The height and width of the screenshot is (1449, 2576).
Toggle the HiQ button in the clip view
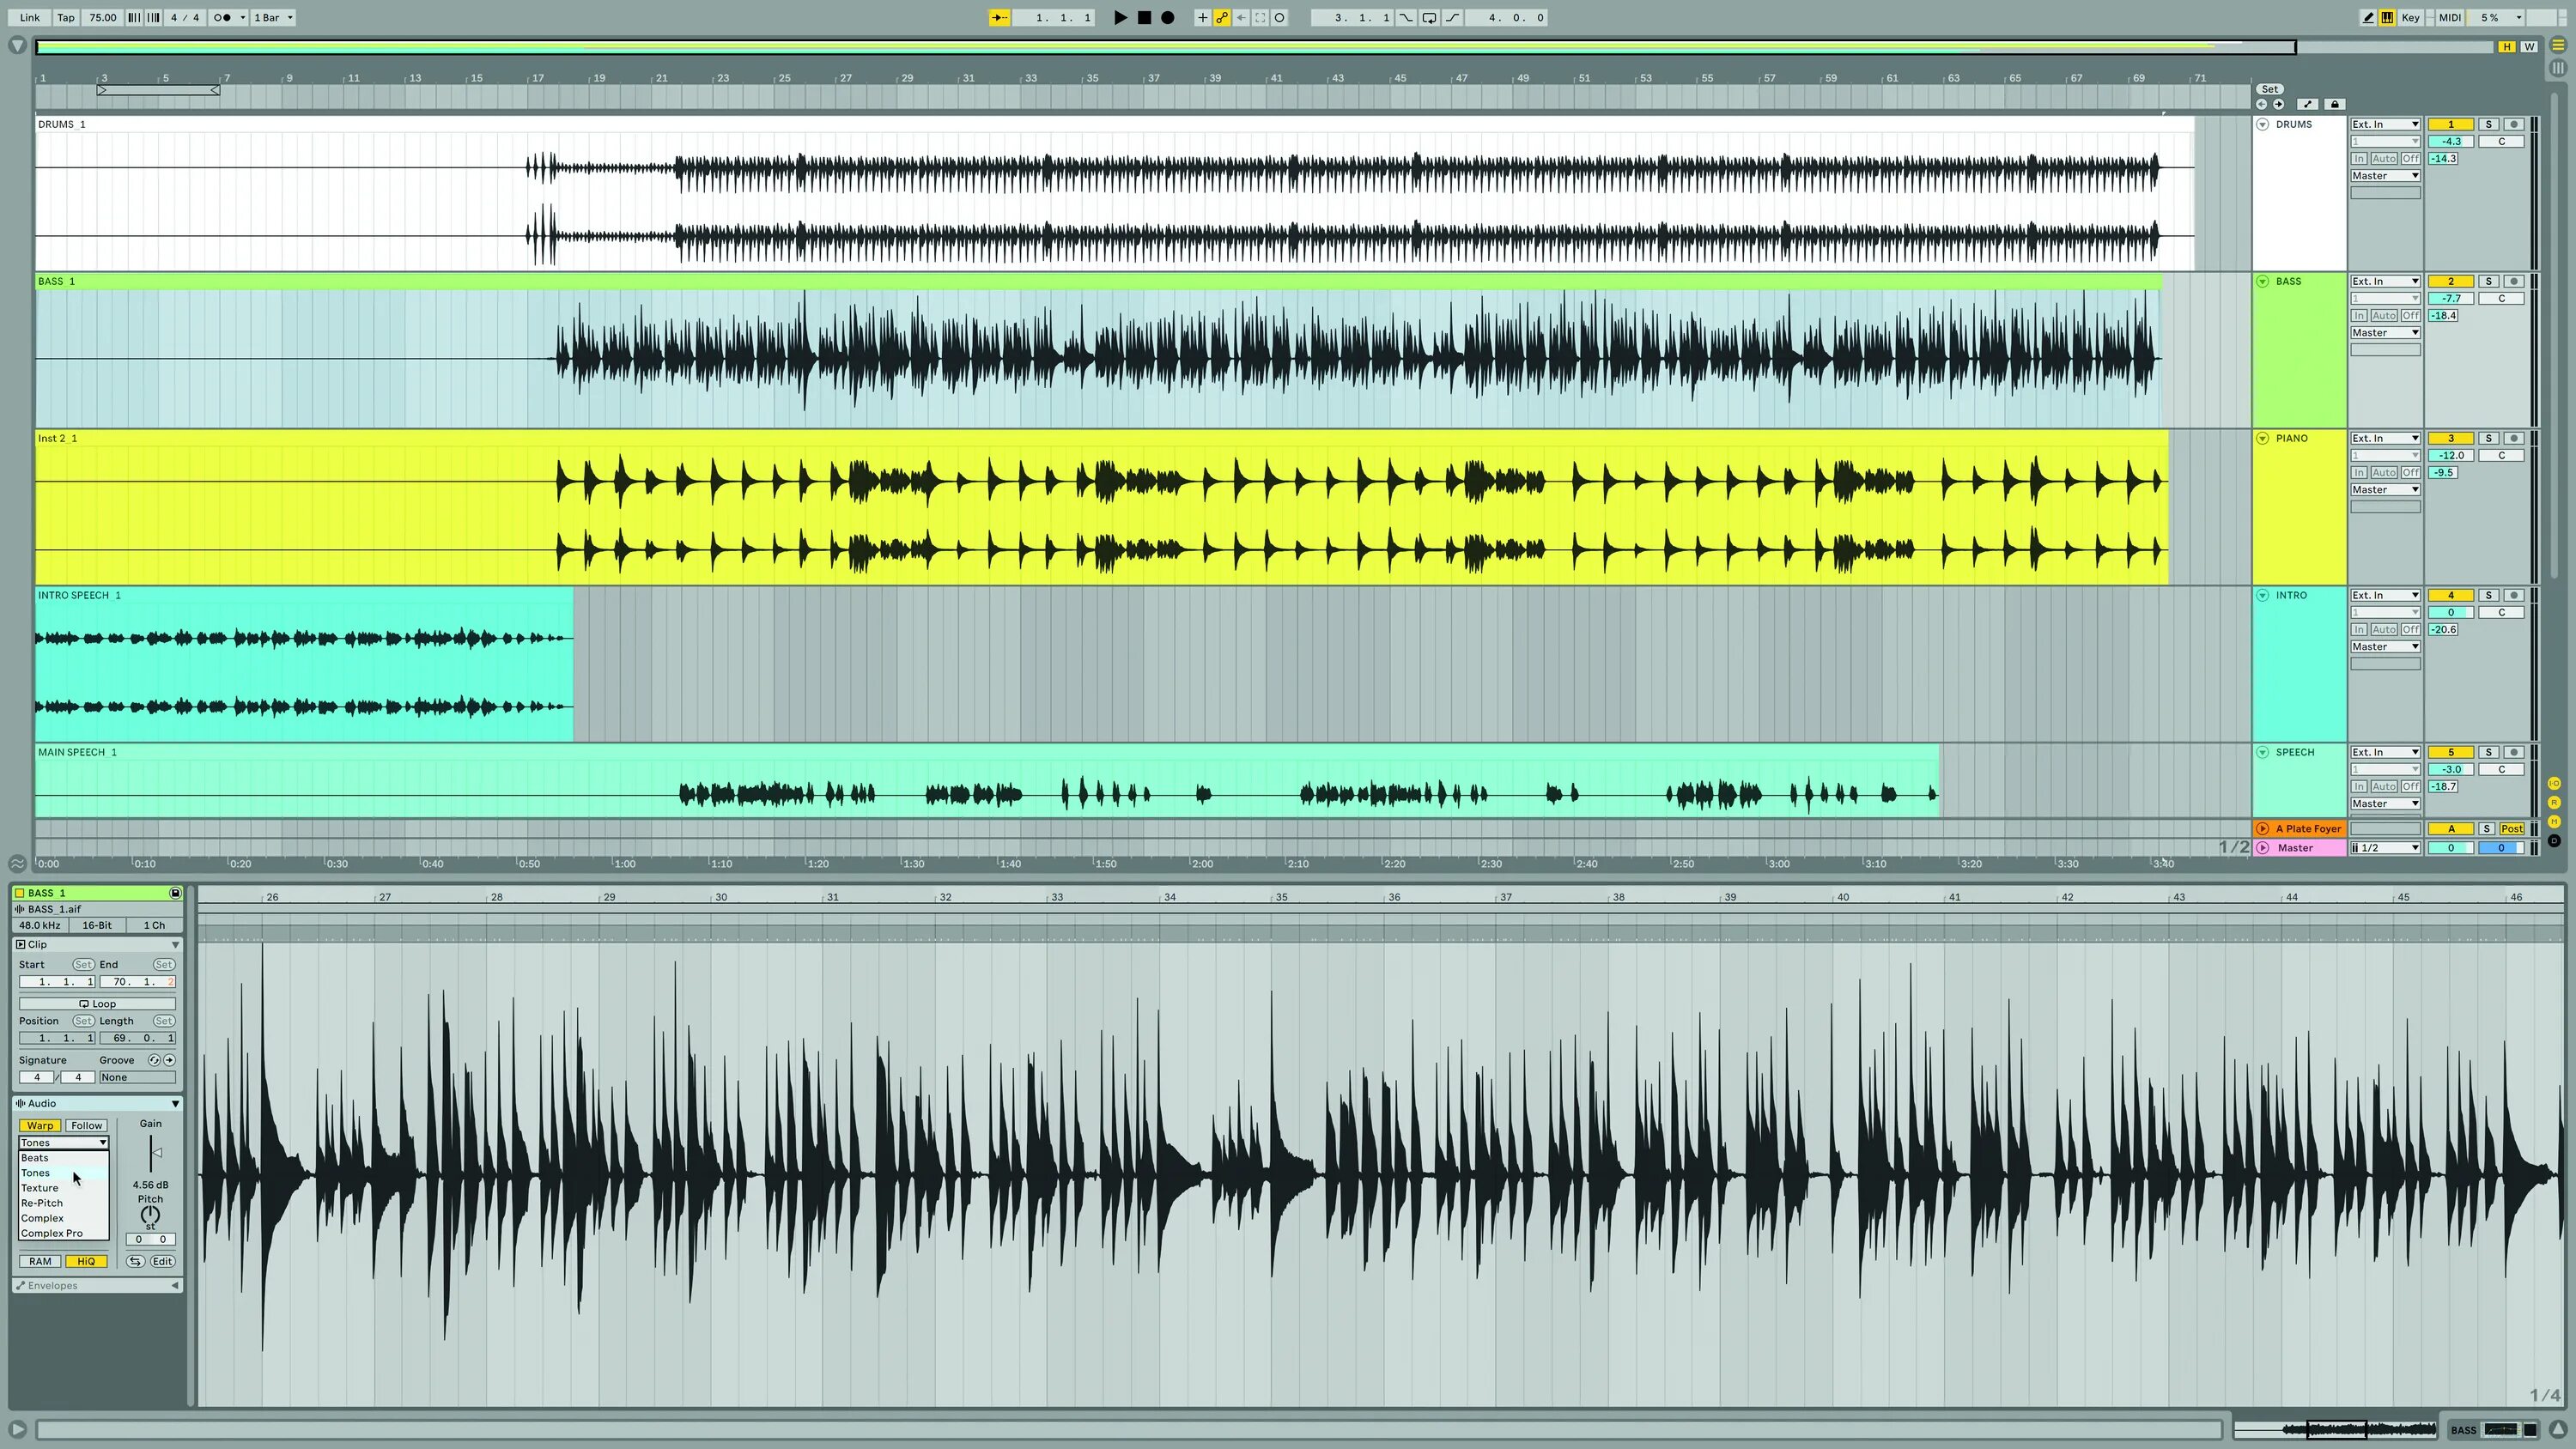pos(86,1261)
